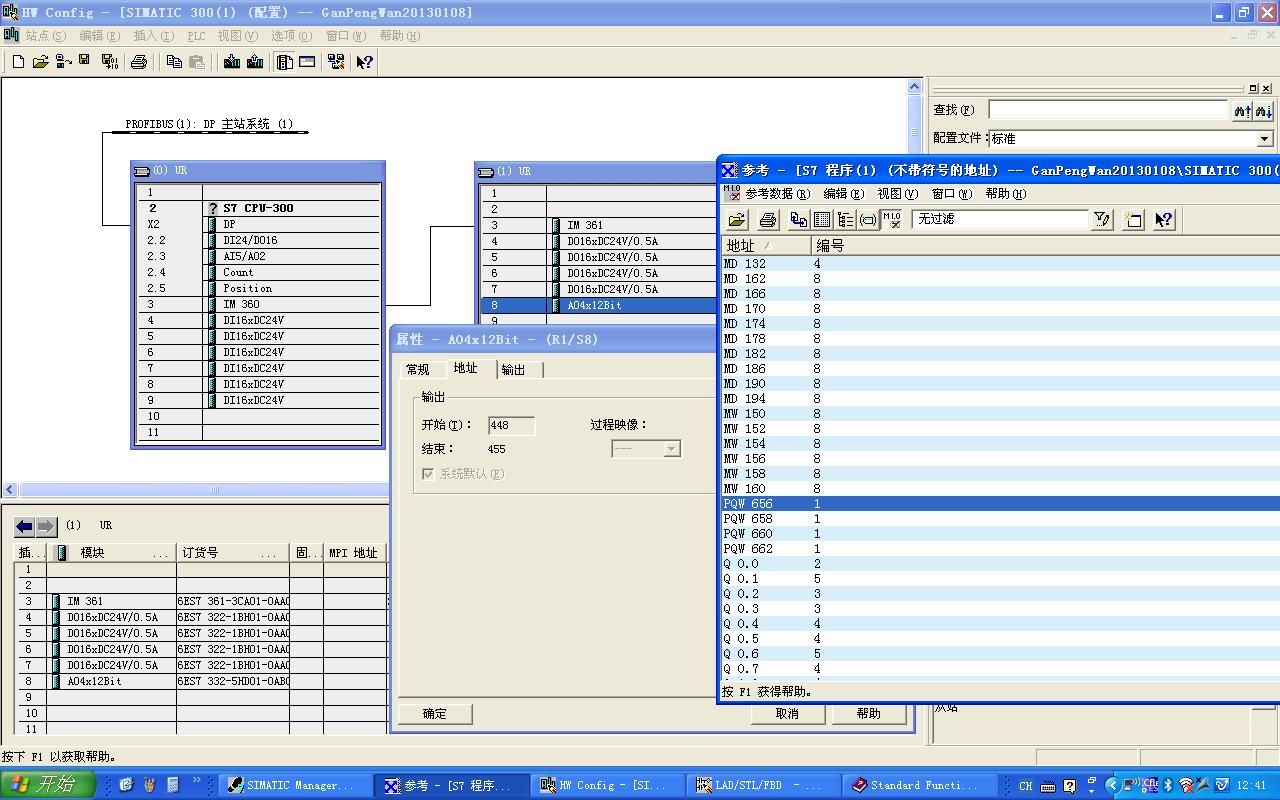Viewport: 1280px width, 800px height.
Task: Click the 帮助 button in properties dialog
Action: [869, 714]
